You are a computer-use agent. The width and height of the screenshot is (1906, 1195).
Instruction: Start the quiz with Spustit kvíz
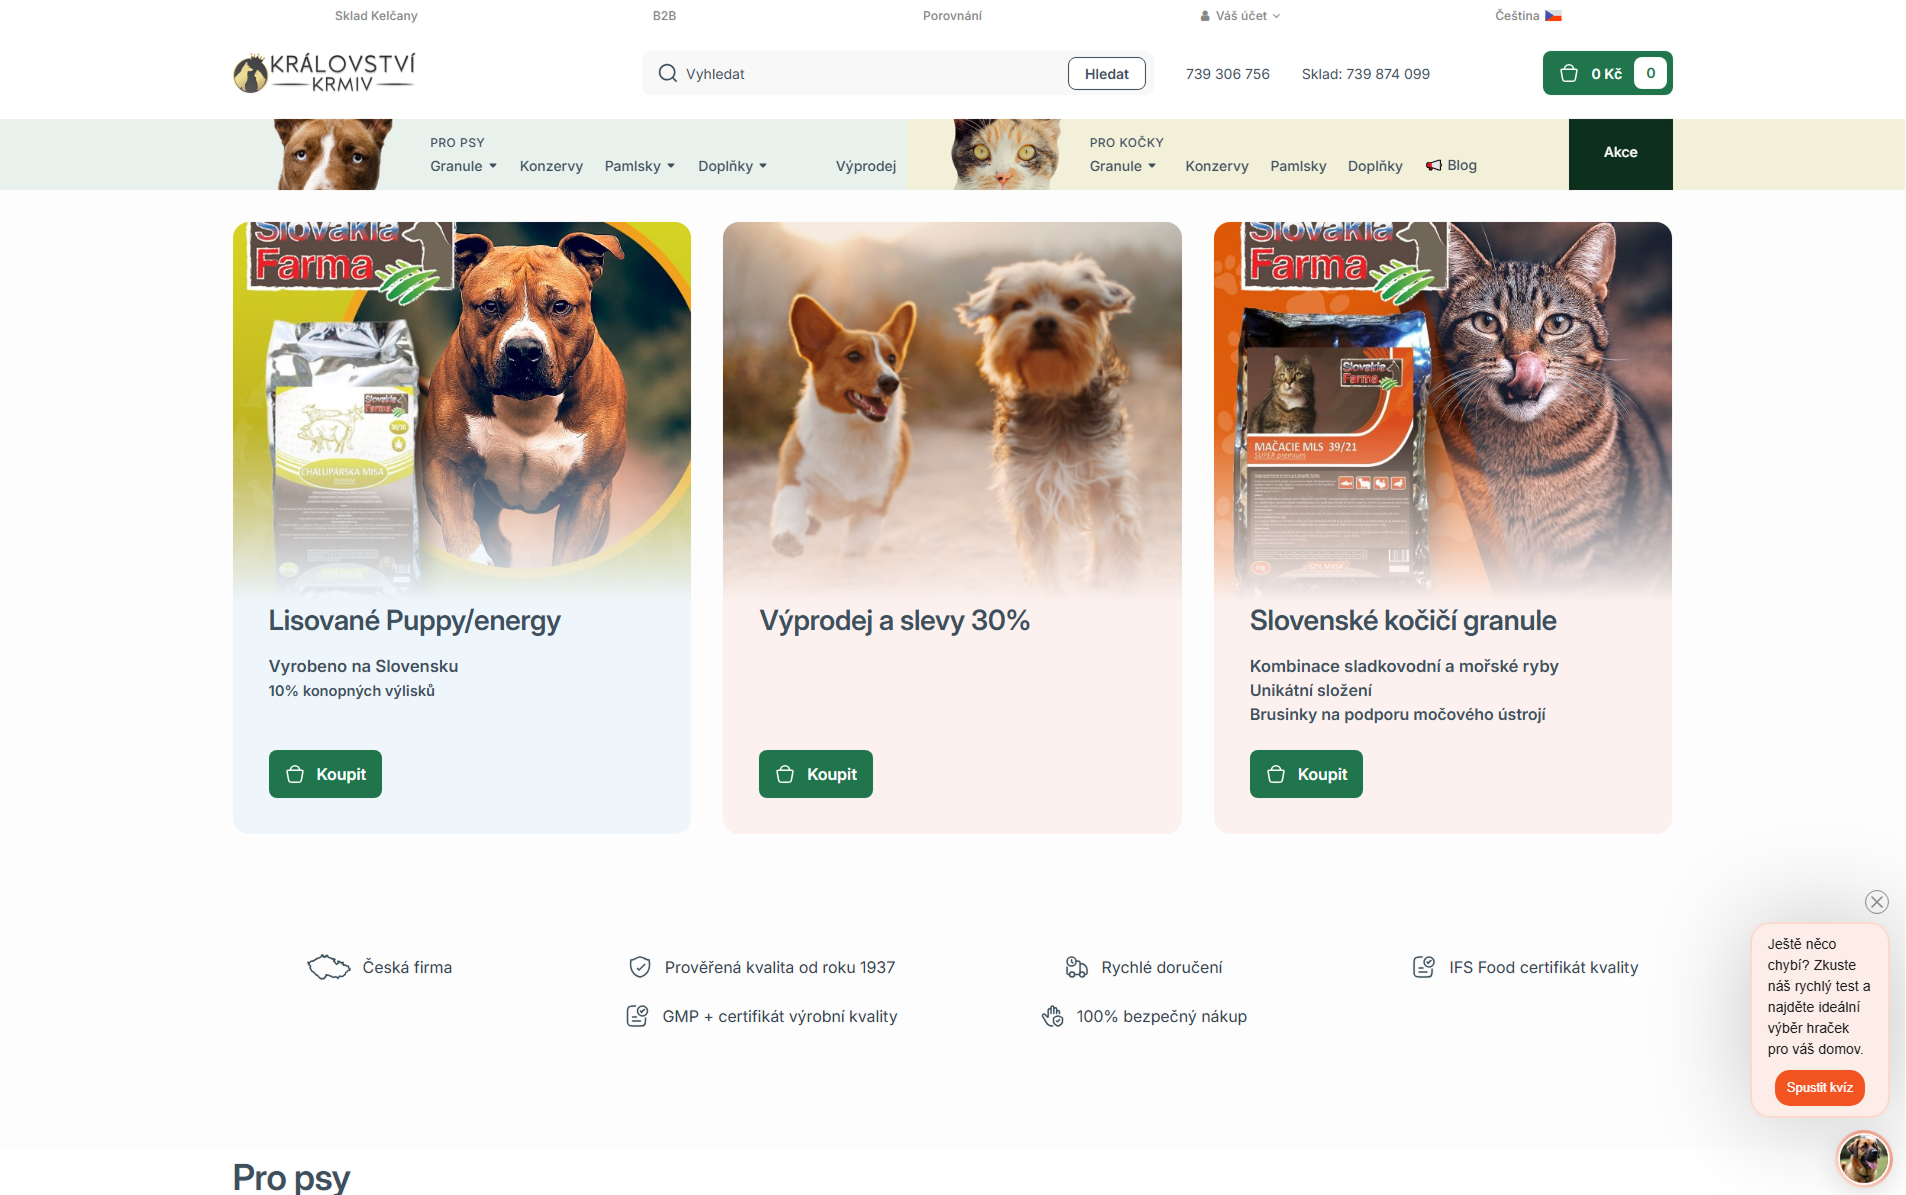pos(1819,1088)
